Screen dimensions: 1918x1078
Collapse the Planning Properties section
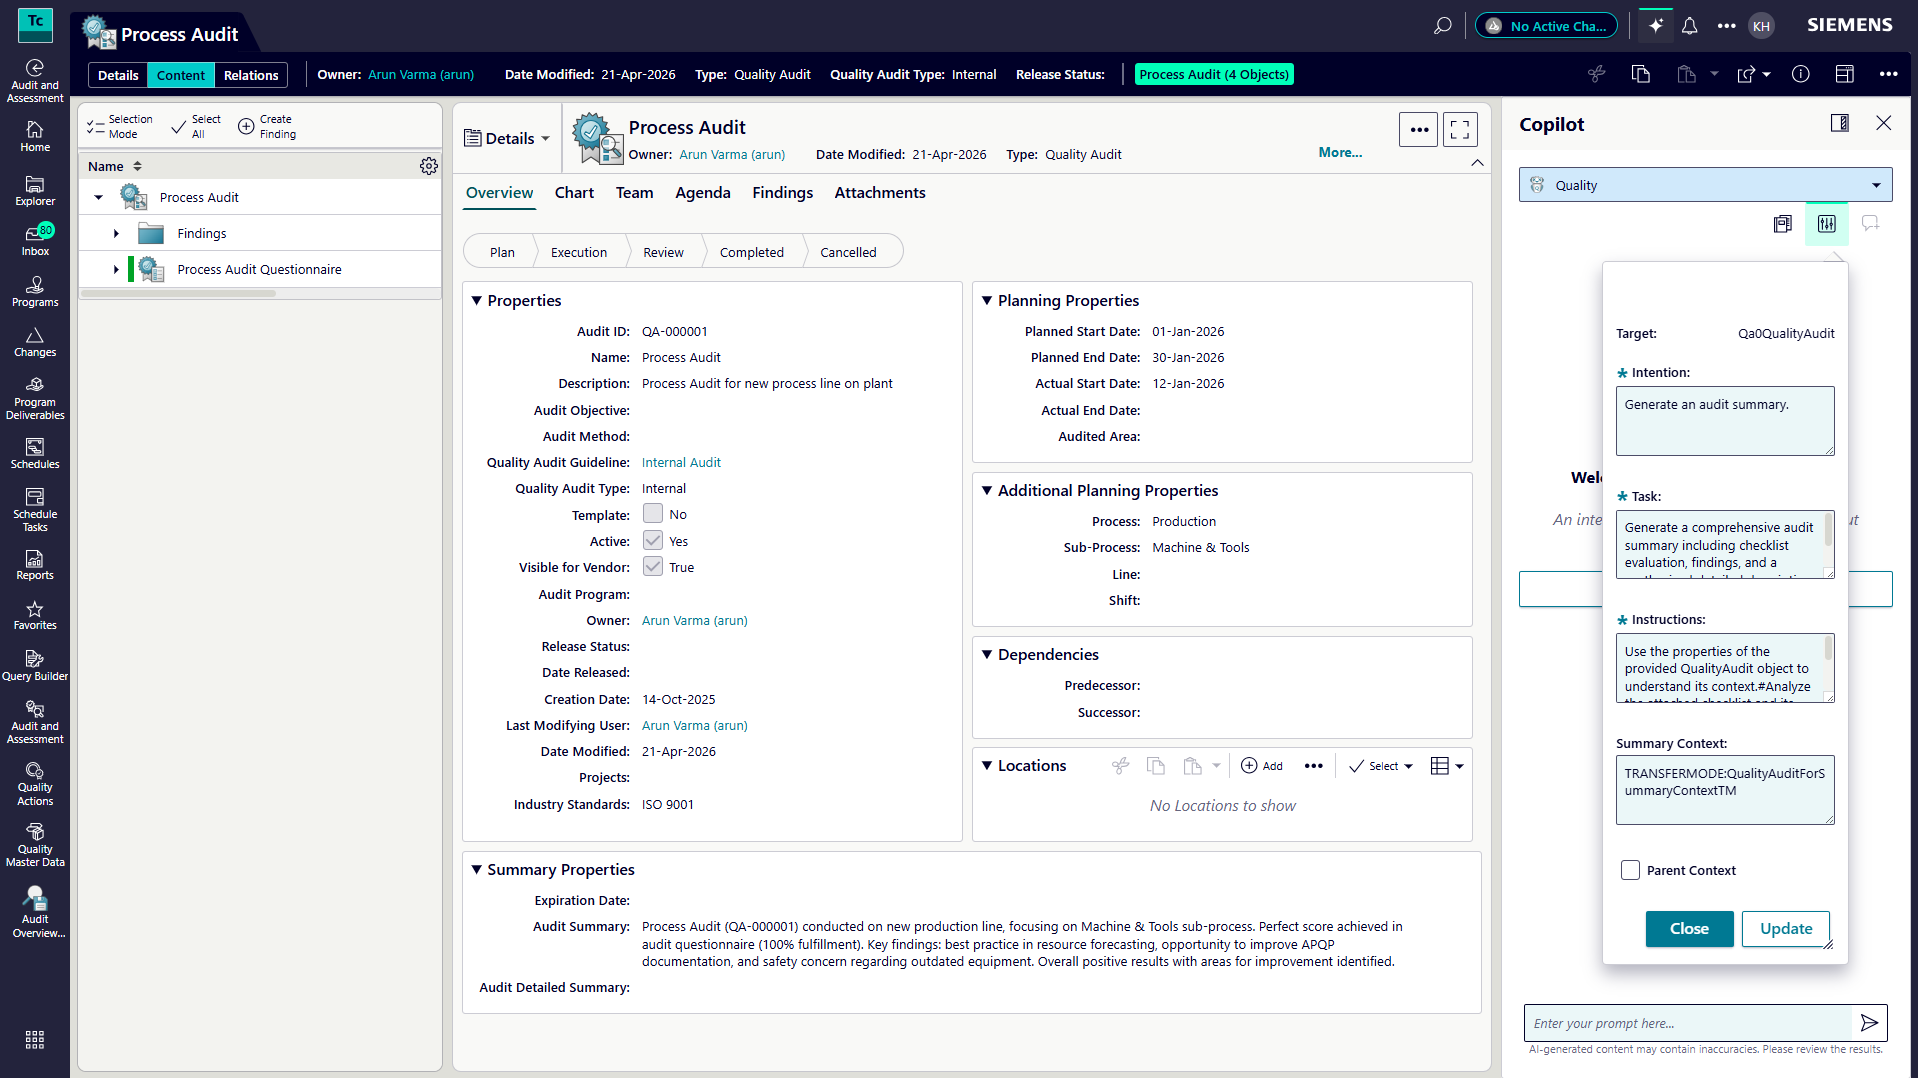[x=987, y=300]
